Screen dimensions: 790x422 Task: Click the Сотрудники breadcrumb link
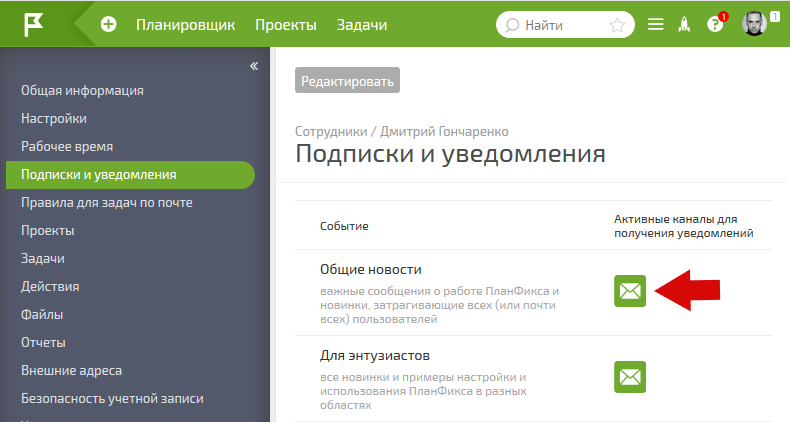click(x=331, y=132)
